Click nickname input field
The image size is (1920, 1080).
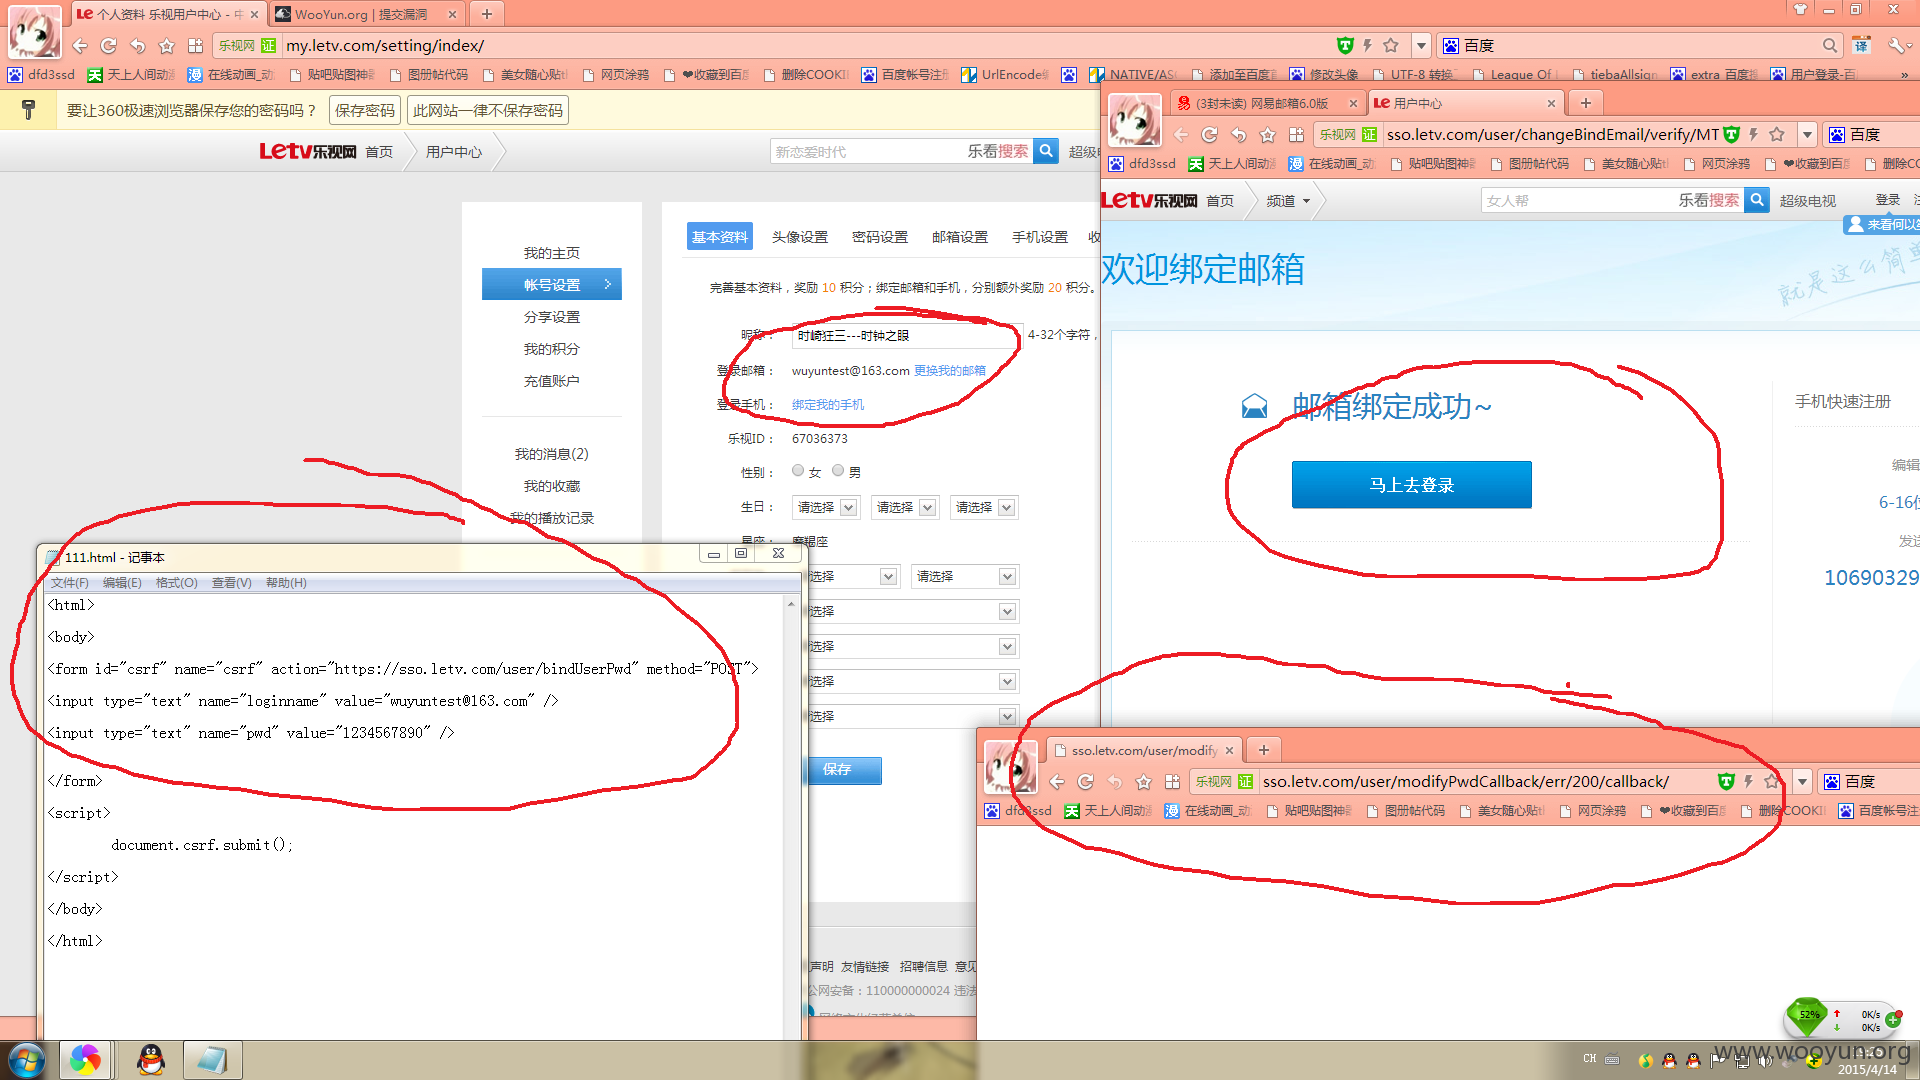(x=906, y=336)
